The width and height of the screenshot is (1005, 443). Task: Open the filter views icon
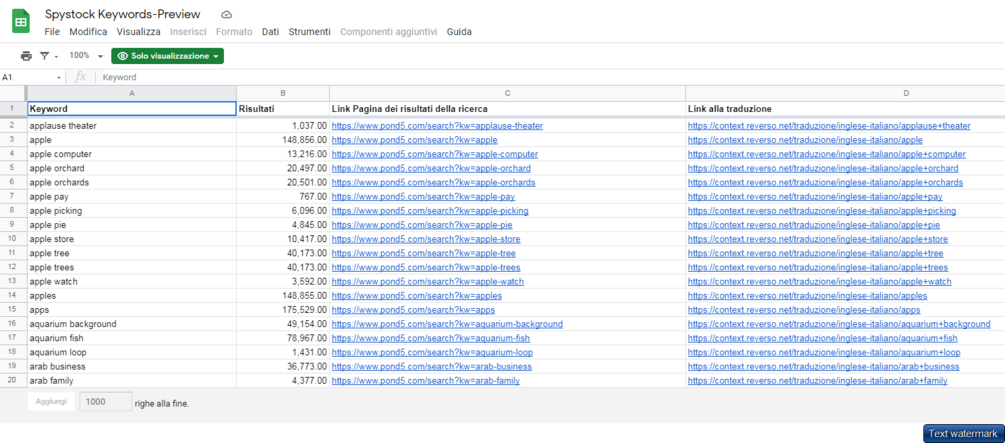44,56
